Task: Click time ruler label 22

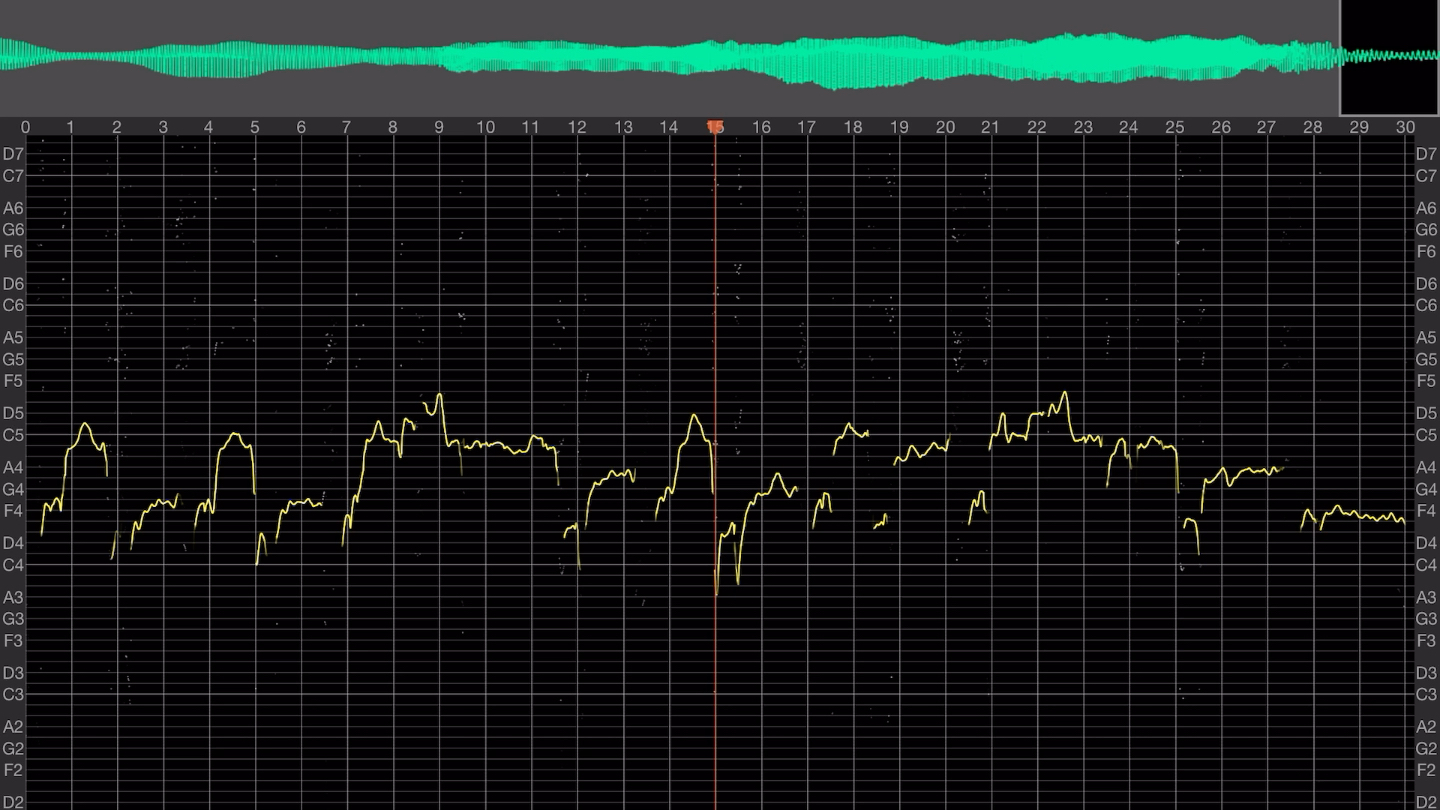Action: click(1037, 127)
